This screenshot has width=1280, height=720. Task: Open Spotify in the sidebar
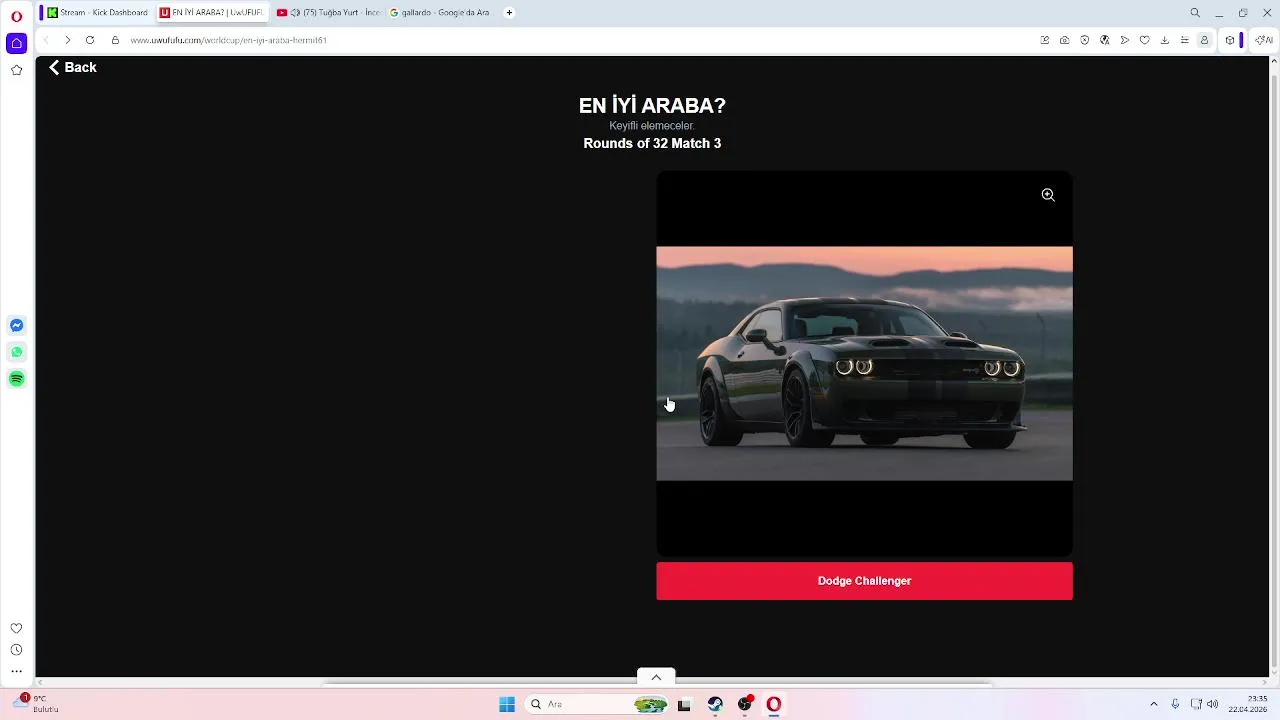16,379
